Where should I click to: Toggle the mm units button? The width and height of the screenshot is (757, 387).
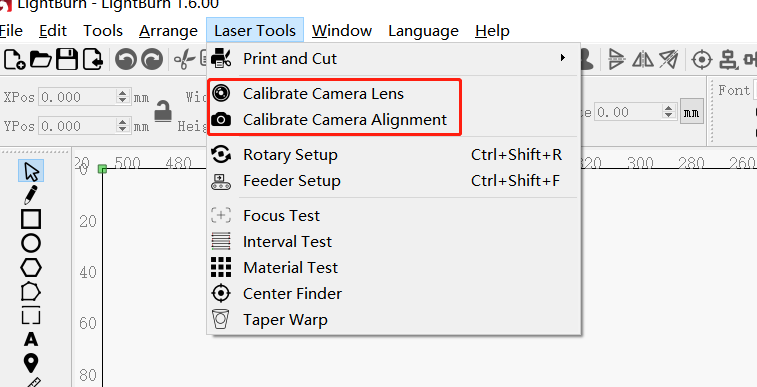(691, 112)
